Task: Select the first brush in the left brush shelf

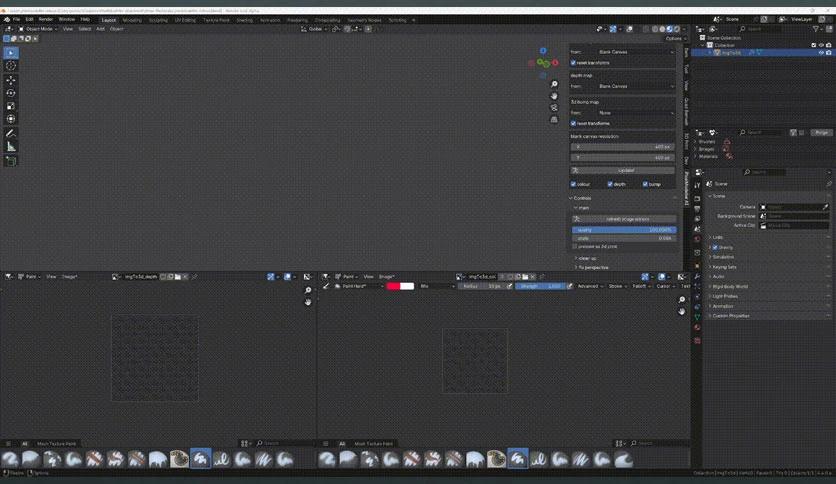Action: click(10, 458)
